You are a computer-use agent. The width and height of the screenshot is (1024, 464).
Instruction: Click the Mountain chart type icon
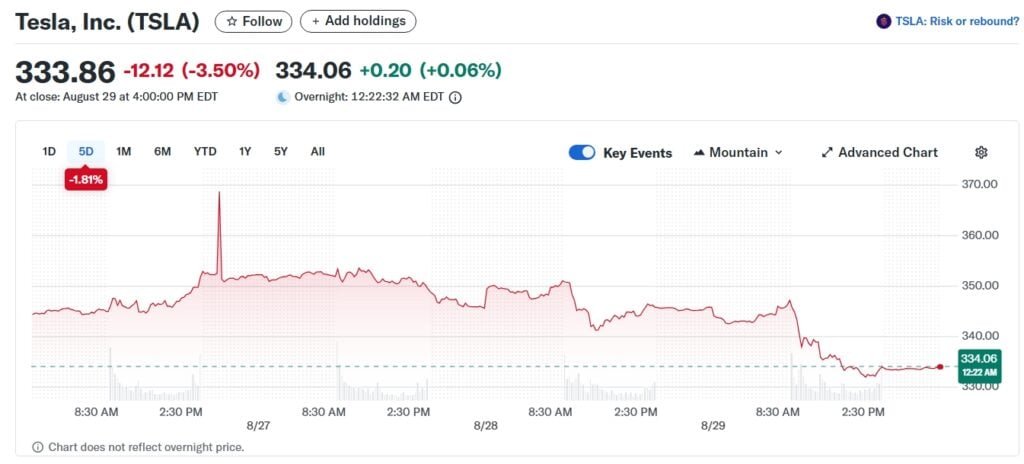pyautogui.click(x=698, y=153)
